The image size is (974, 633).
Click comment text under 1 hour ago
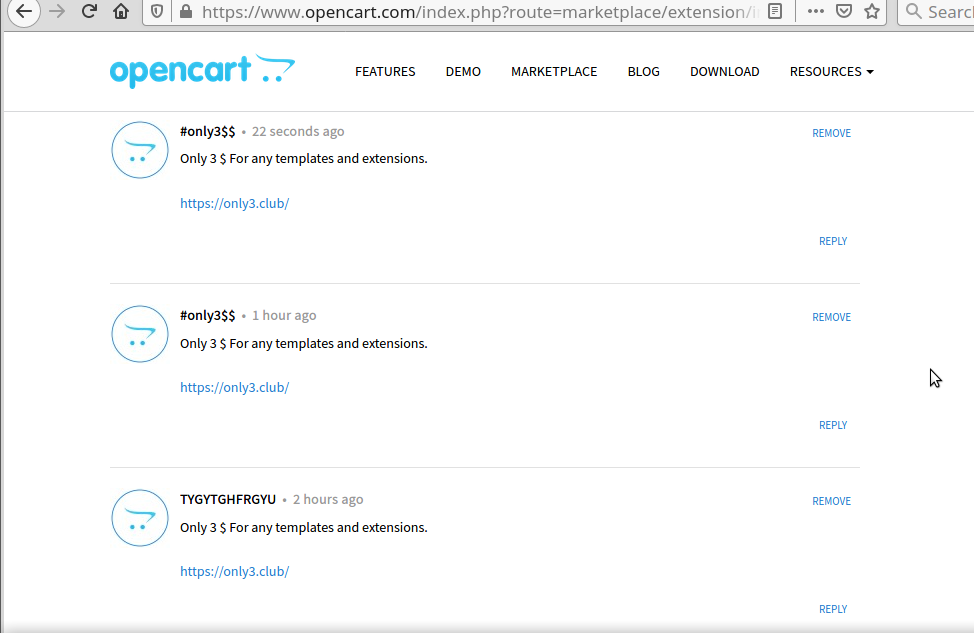(304, 344)
